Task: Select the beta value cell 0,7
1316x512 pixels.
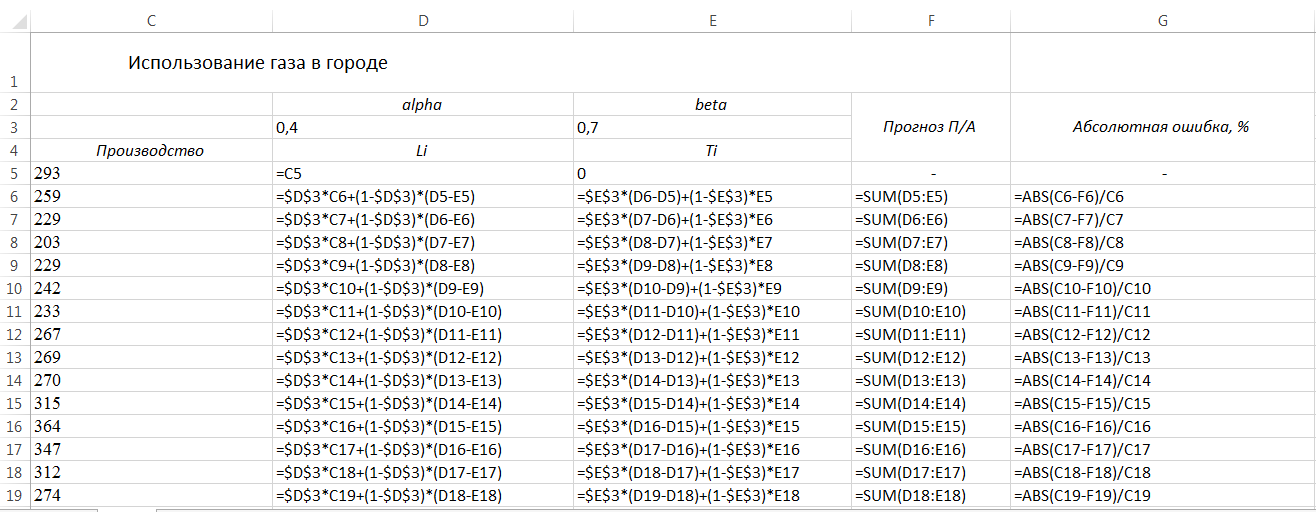Action: (x=712, y=128)
